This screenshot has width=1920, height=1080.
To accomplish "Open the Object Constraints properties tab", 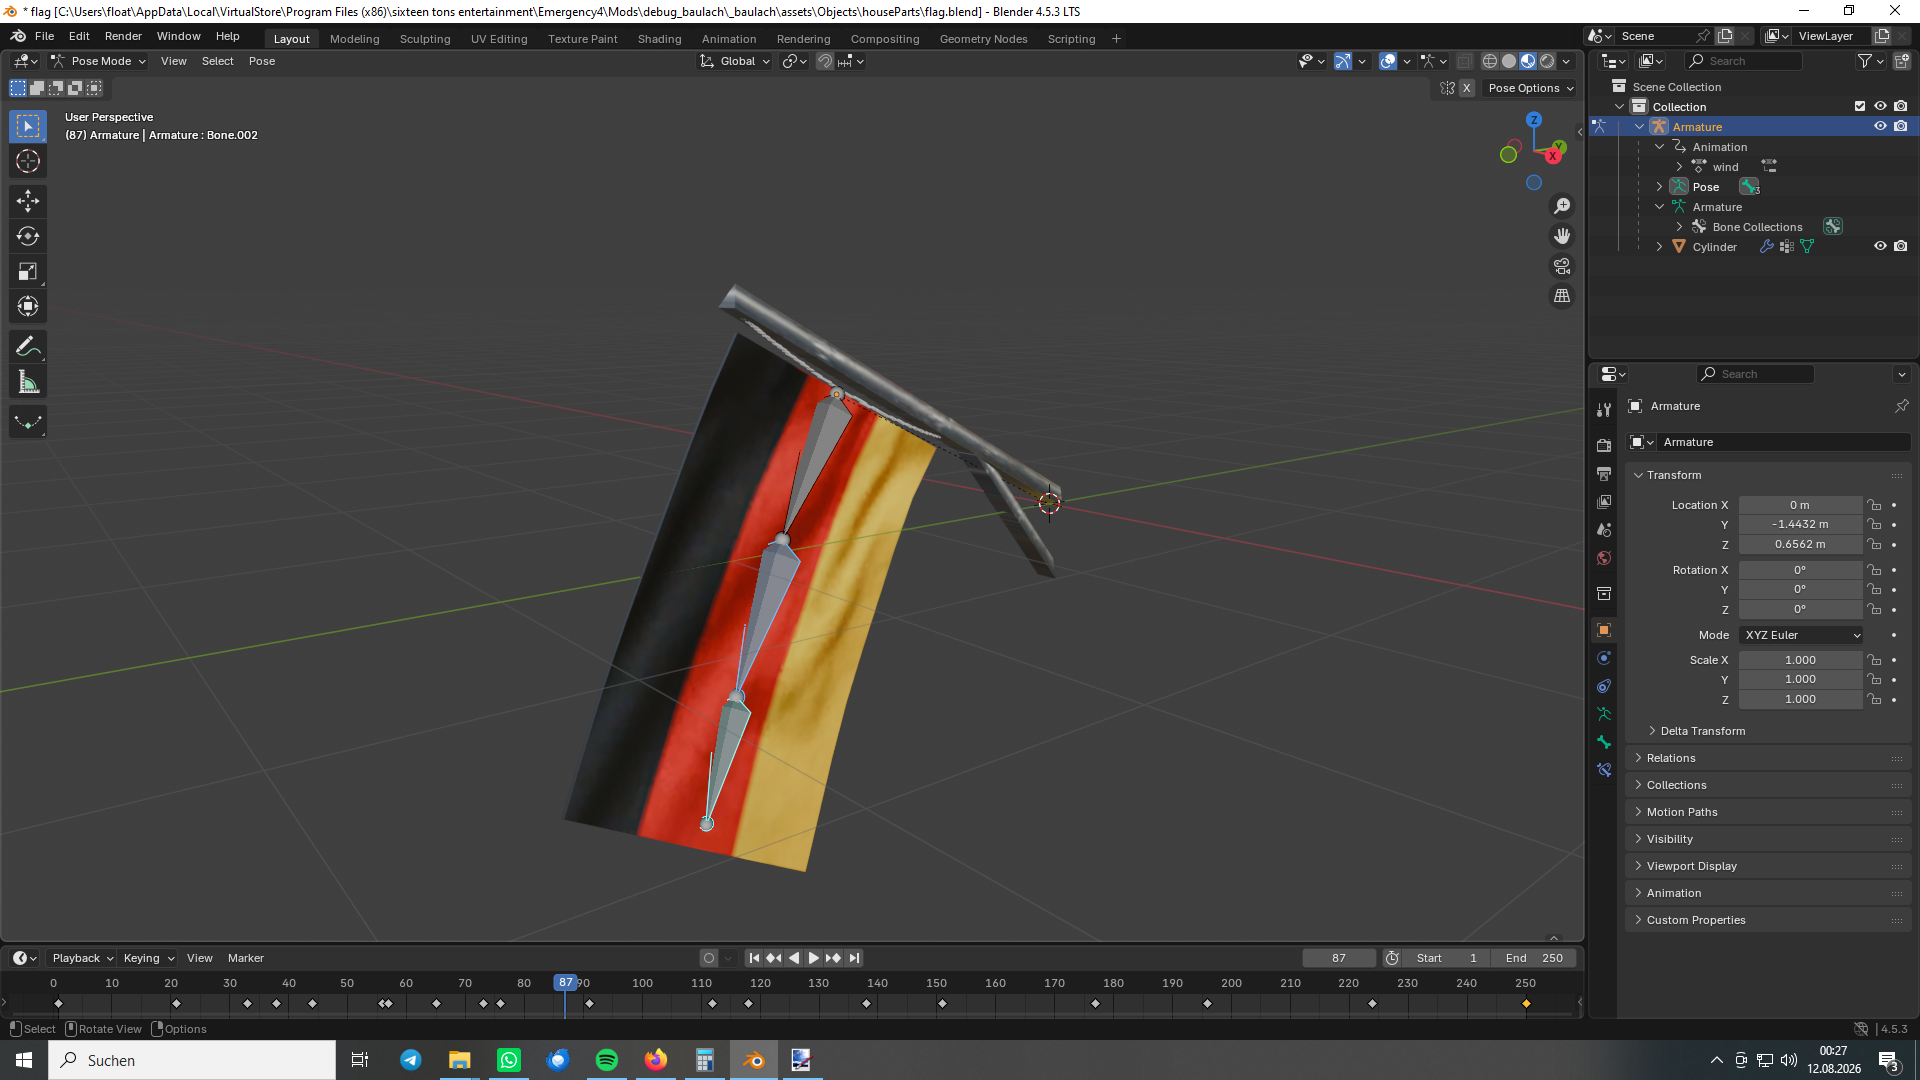I will tap(1604, 686).
